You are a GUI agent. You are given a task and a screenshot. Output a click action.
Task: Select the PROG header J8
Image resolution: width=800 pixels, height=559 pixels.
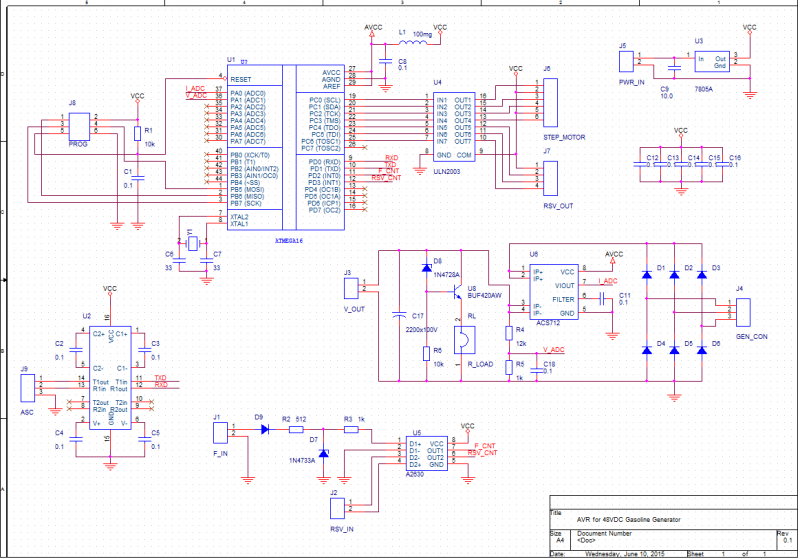78,125
